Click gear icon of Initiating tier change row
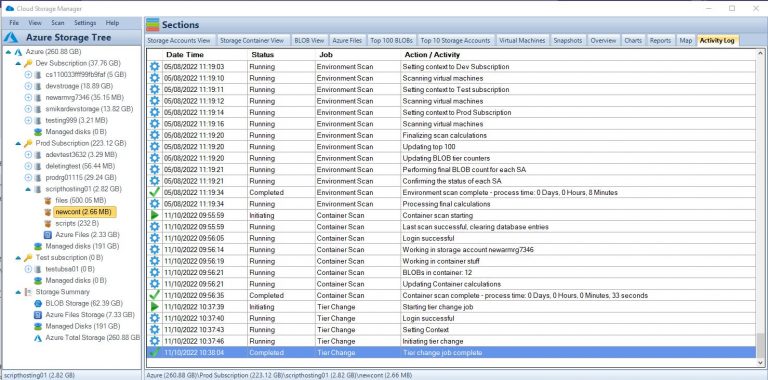The height and width of the screenshot is (380, 768). pos(154,341)
